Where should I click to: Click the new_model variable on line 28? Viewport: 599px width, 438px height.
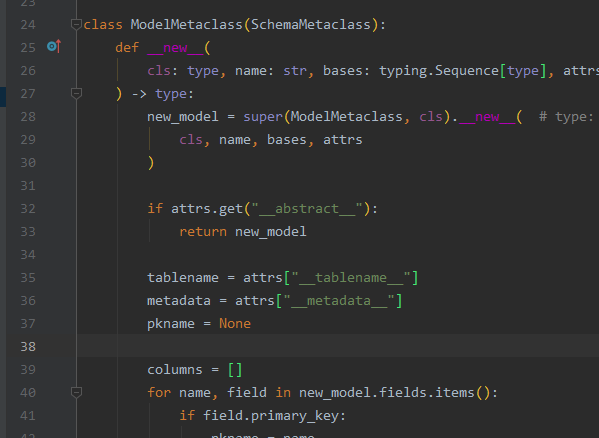pos(183,117)
